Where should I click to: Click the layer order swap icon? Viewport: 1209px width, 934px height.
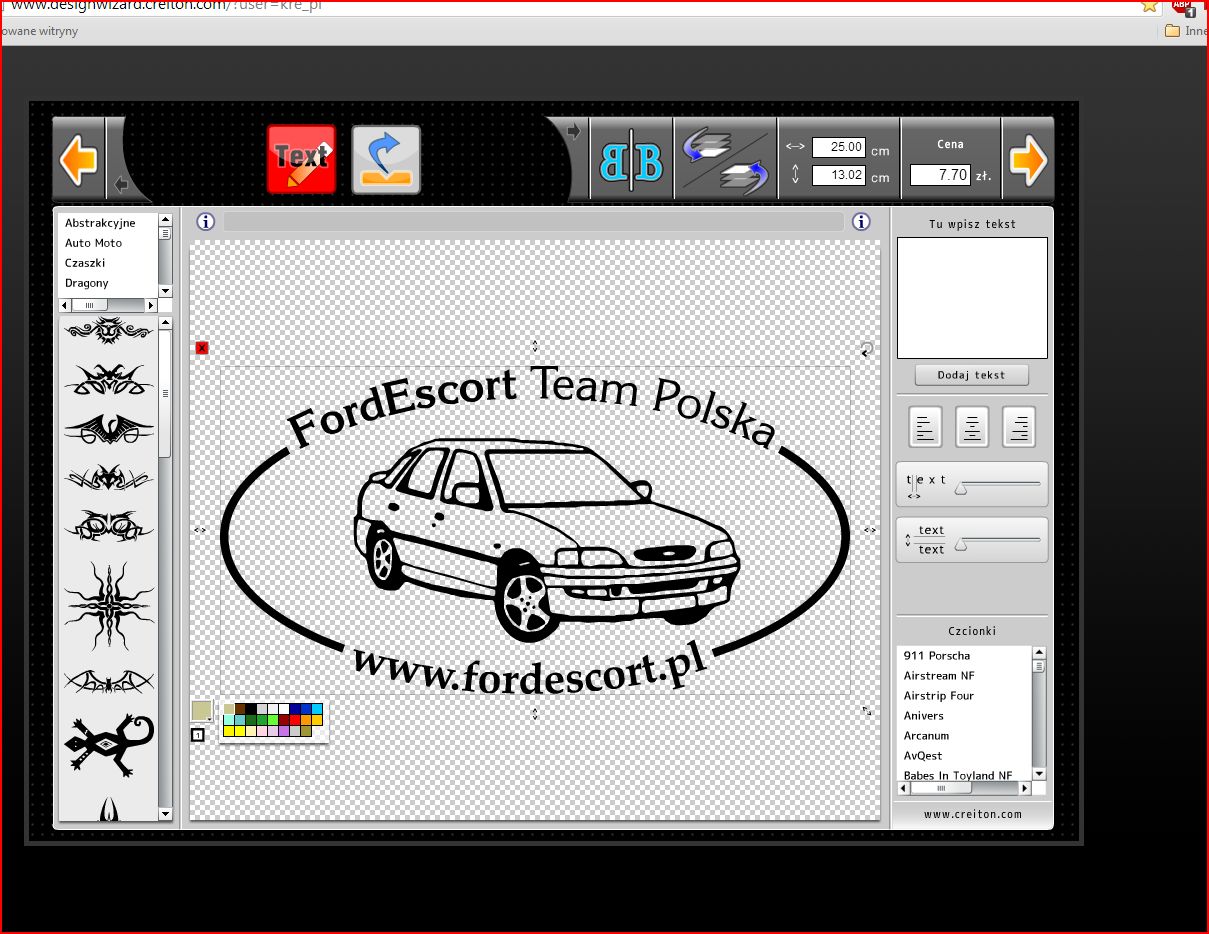pyautogui.click(x=725, y=160)
